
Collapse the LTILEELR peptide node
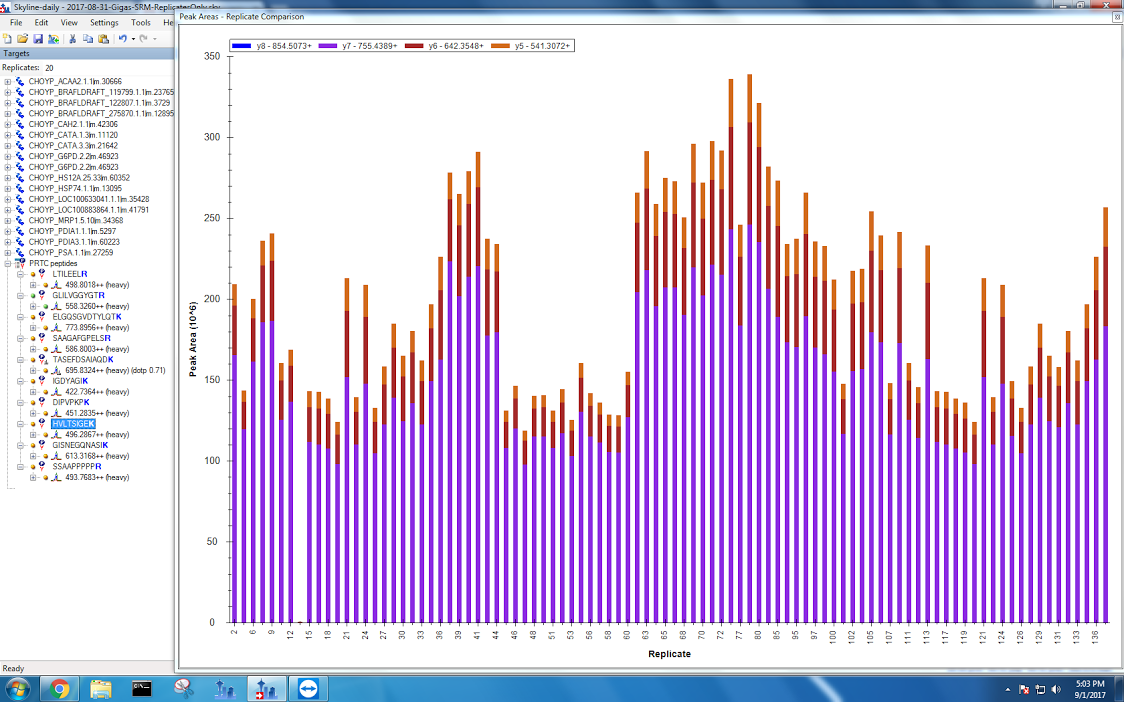tap(21, 274)
